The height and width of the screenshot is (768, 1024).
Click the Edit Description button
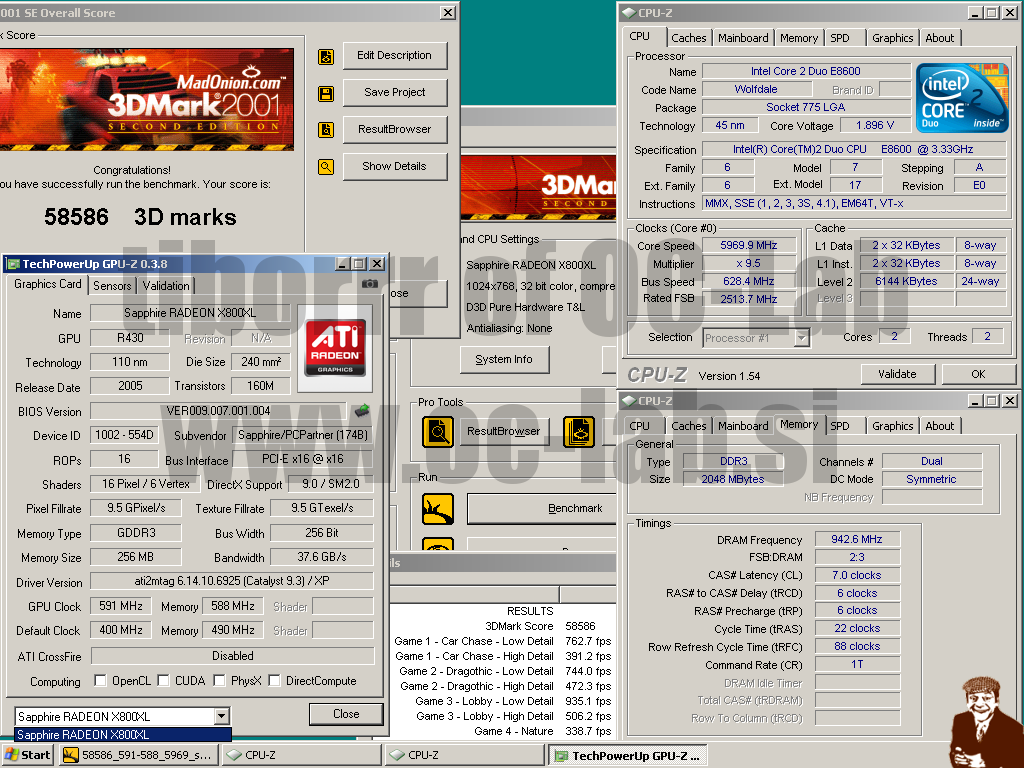394,56
